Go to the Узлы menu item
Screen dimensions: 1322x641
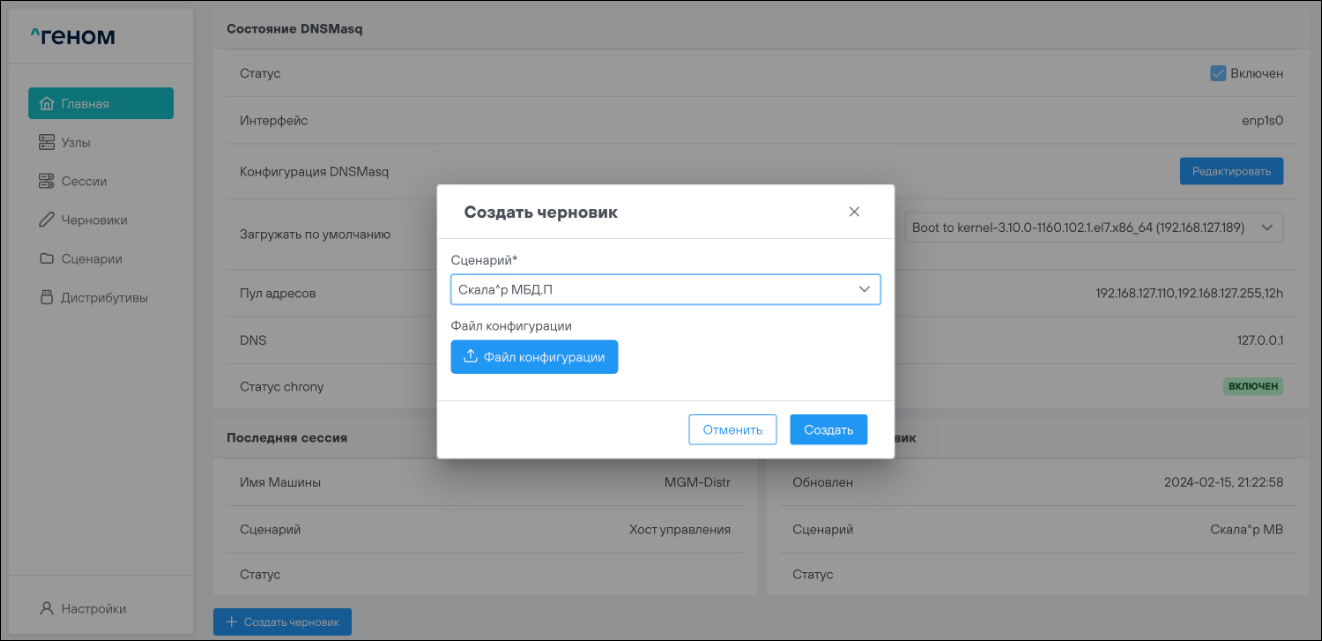76,143
